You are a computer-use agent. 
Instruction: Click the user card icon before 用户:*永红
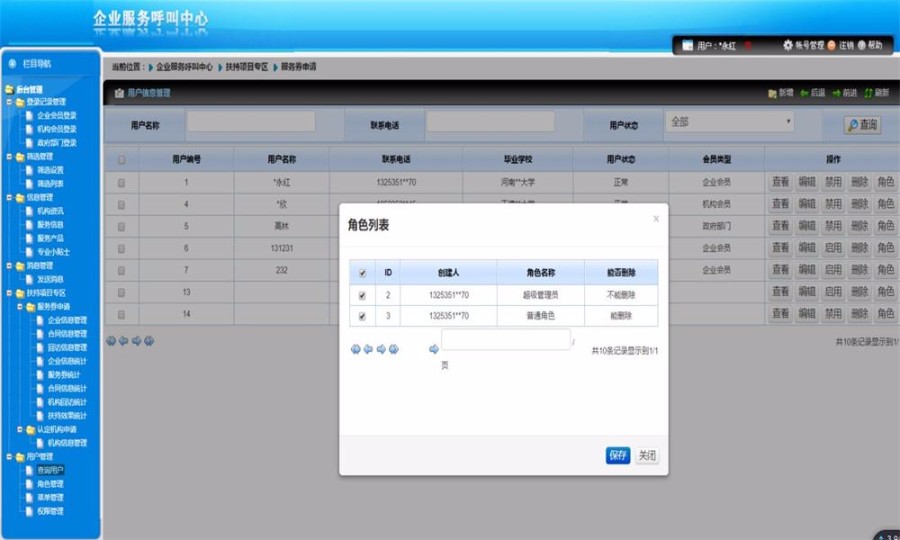tap(688, 45)
